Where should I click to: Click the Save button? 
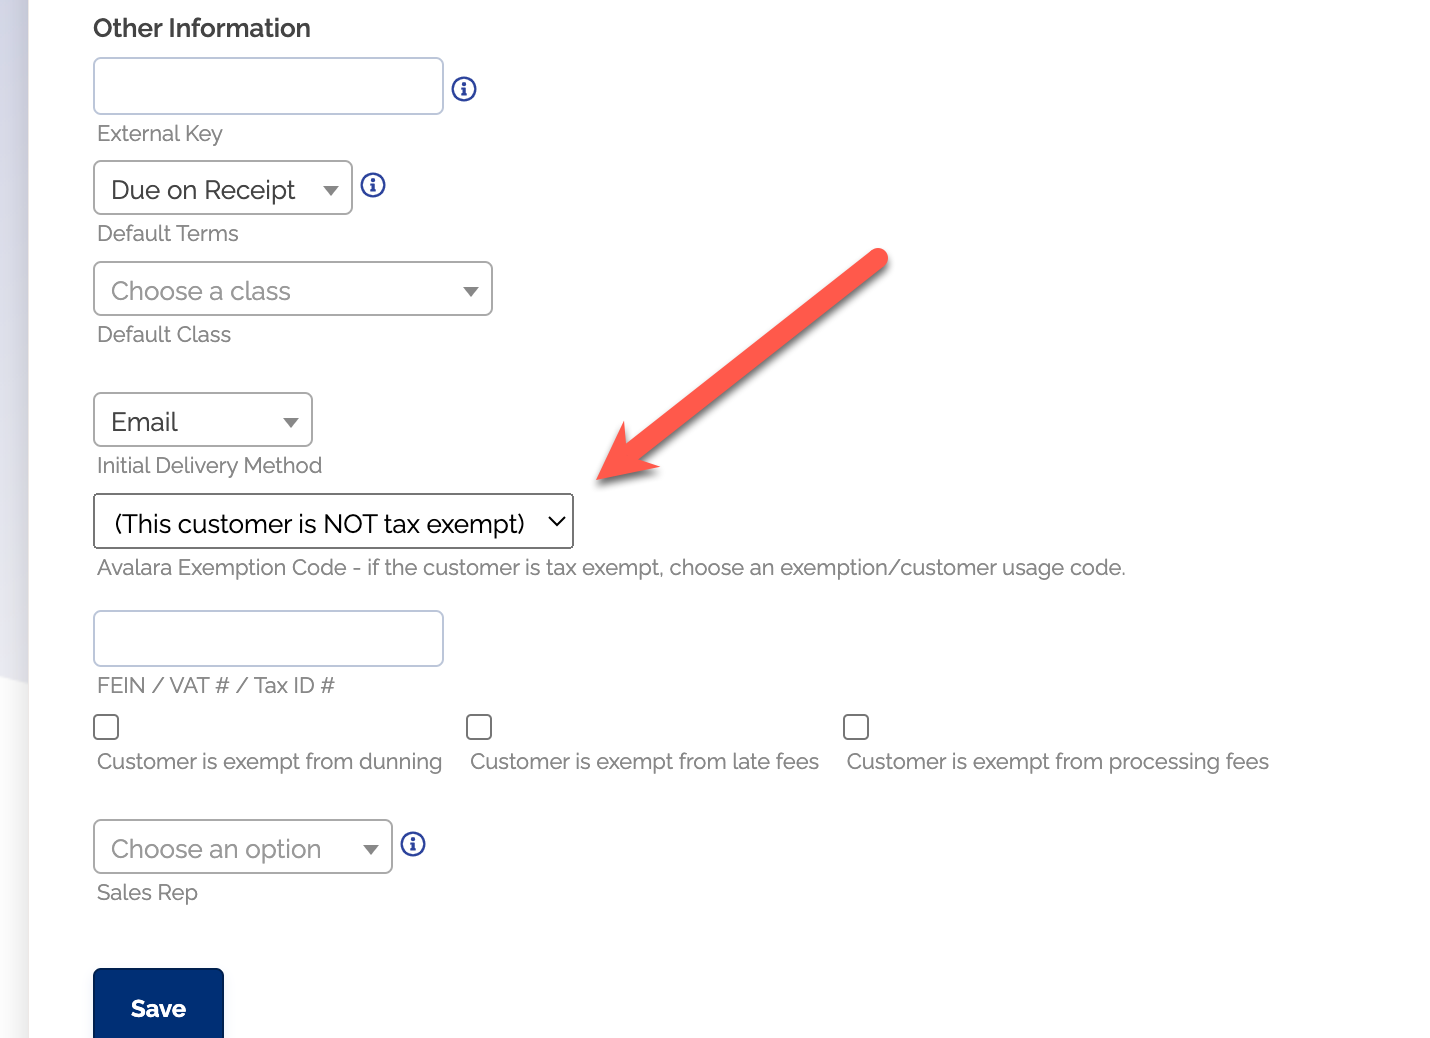pyautogui.click(x=158, y=1006)
